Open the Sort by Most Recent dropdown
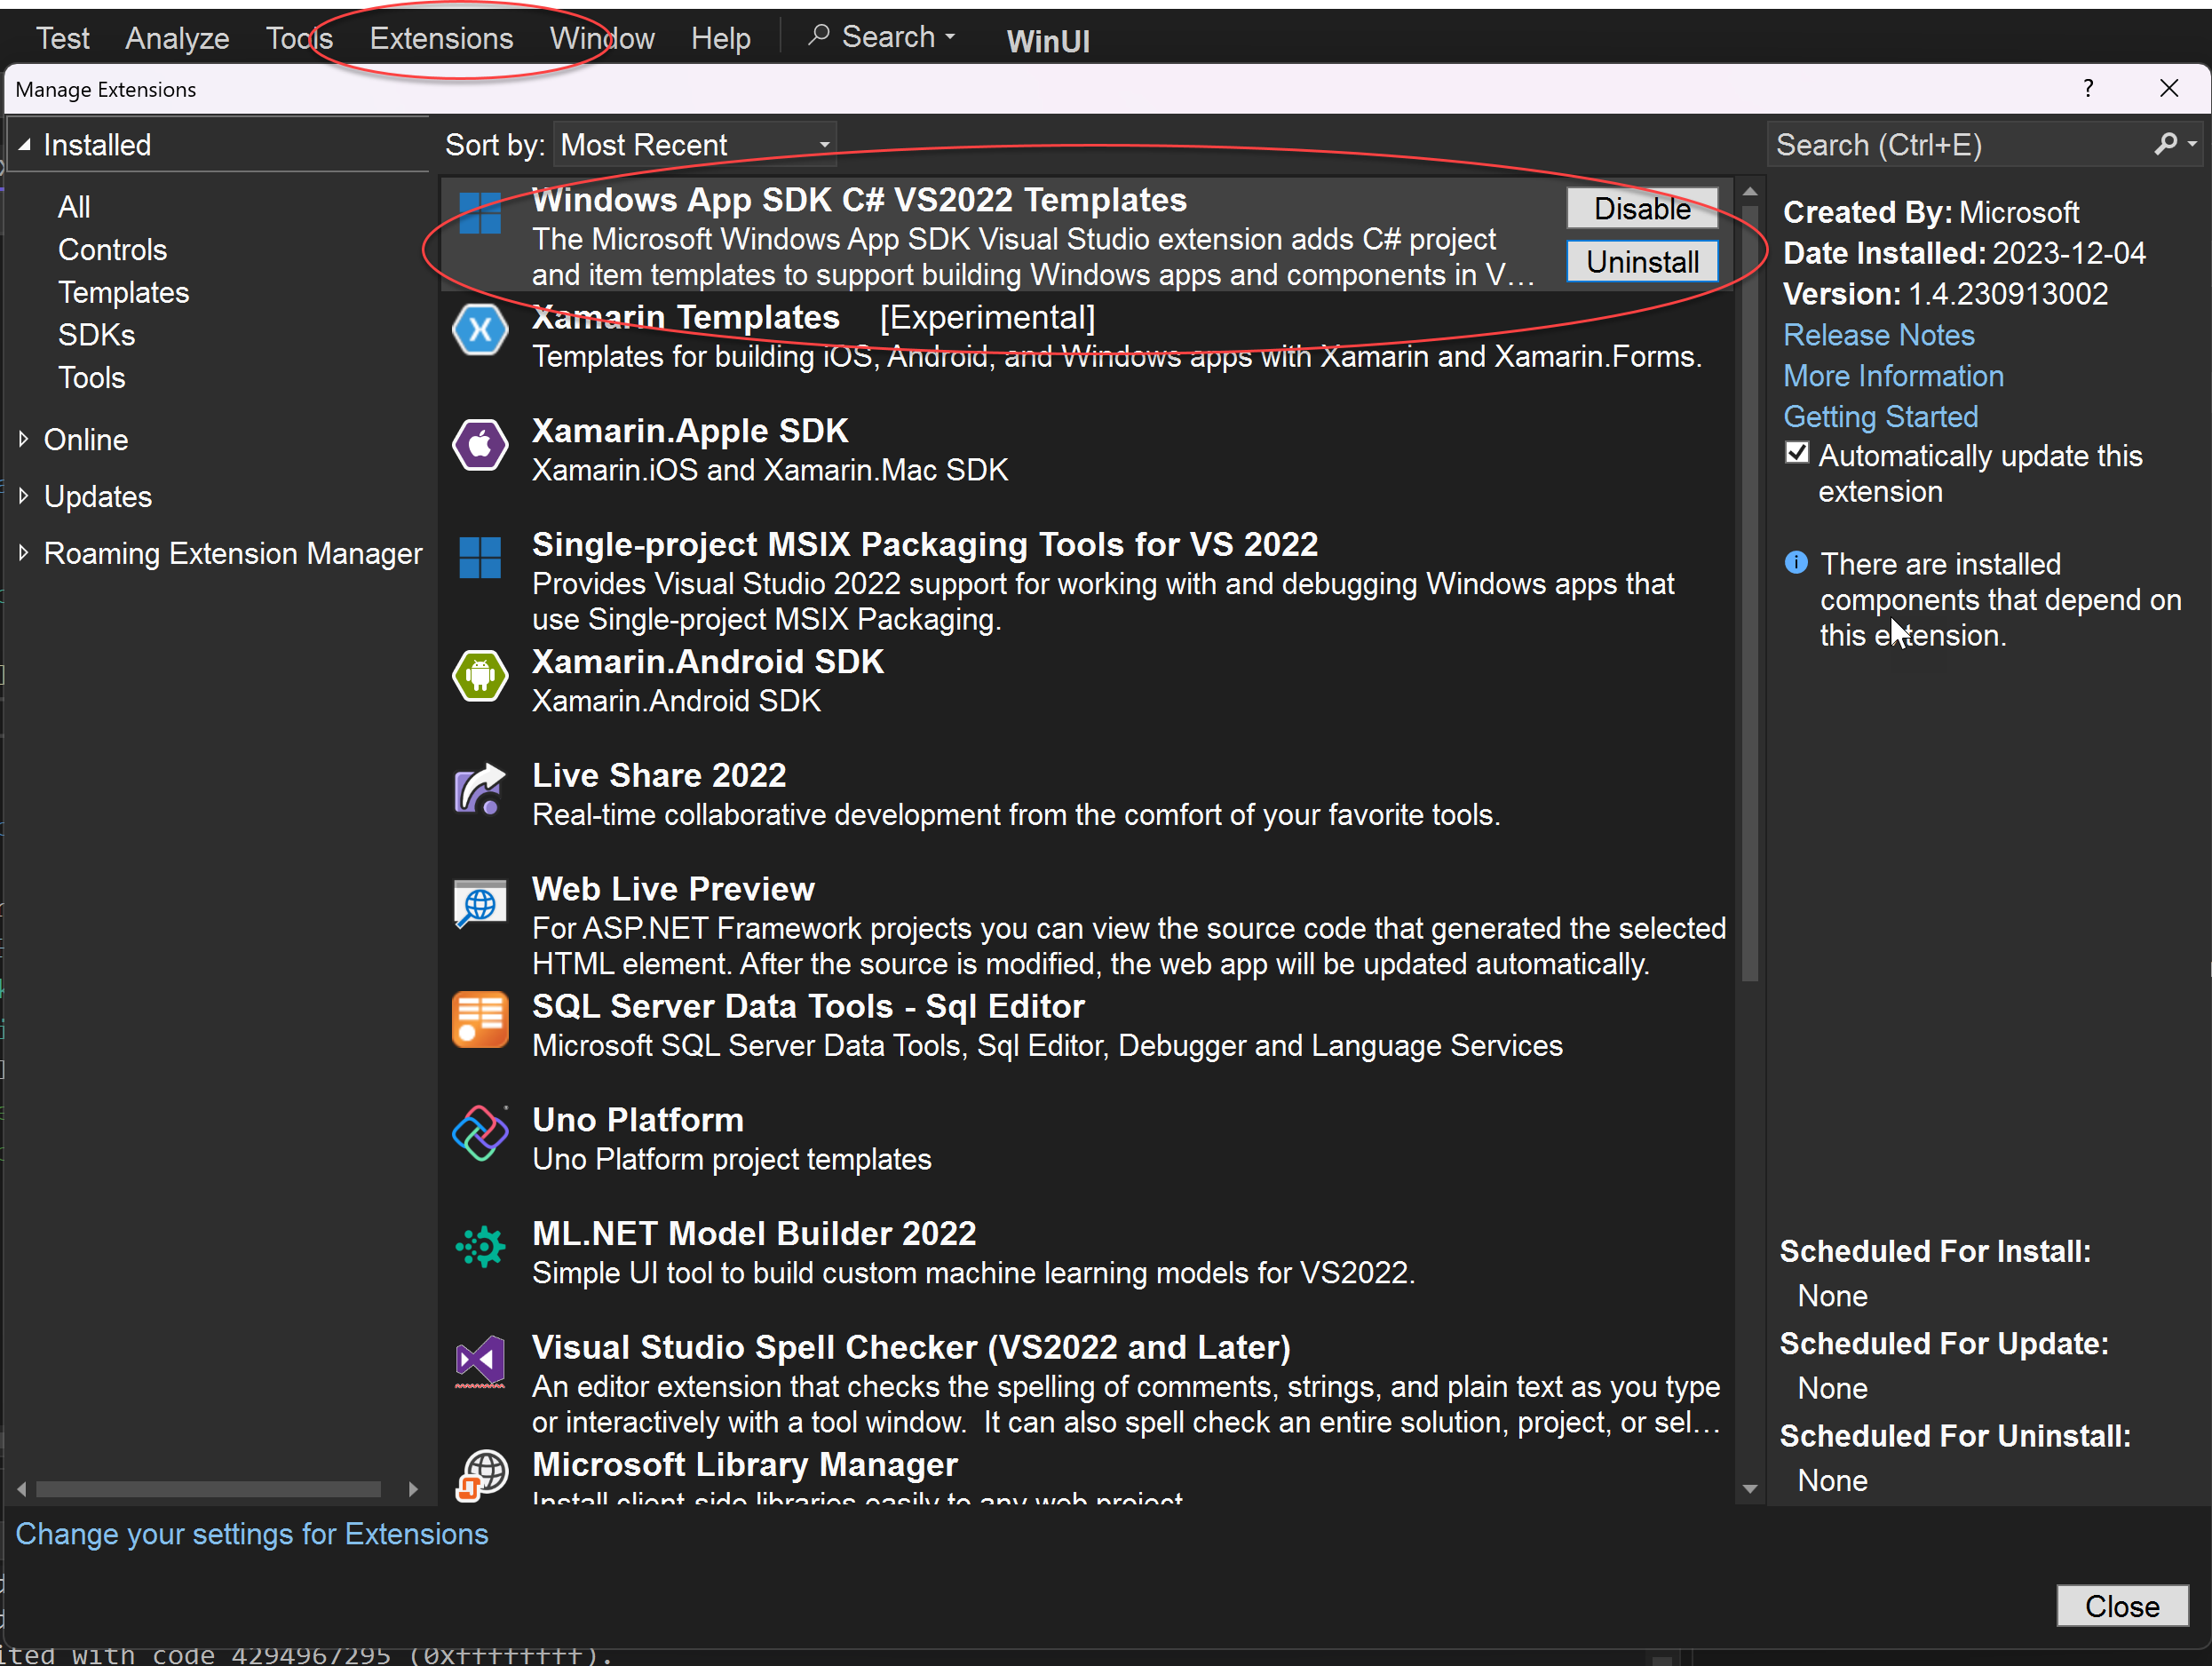Viewport: 2212px width, 1666px height. tap(823, 143)
